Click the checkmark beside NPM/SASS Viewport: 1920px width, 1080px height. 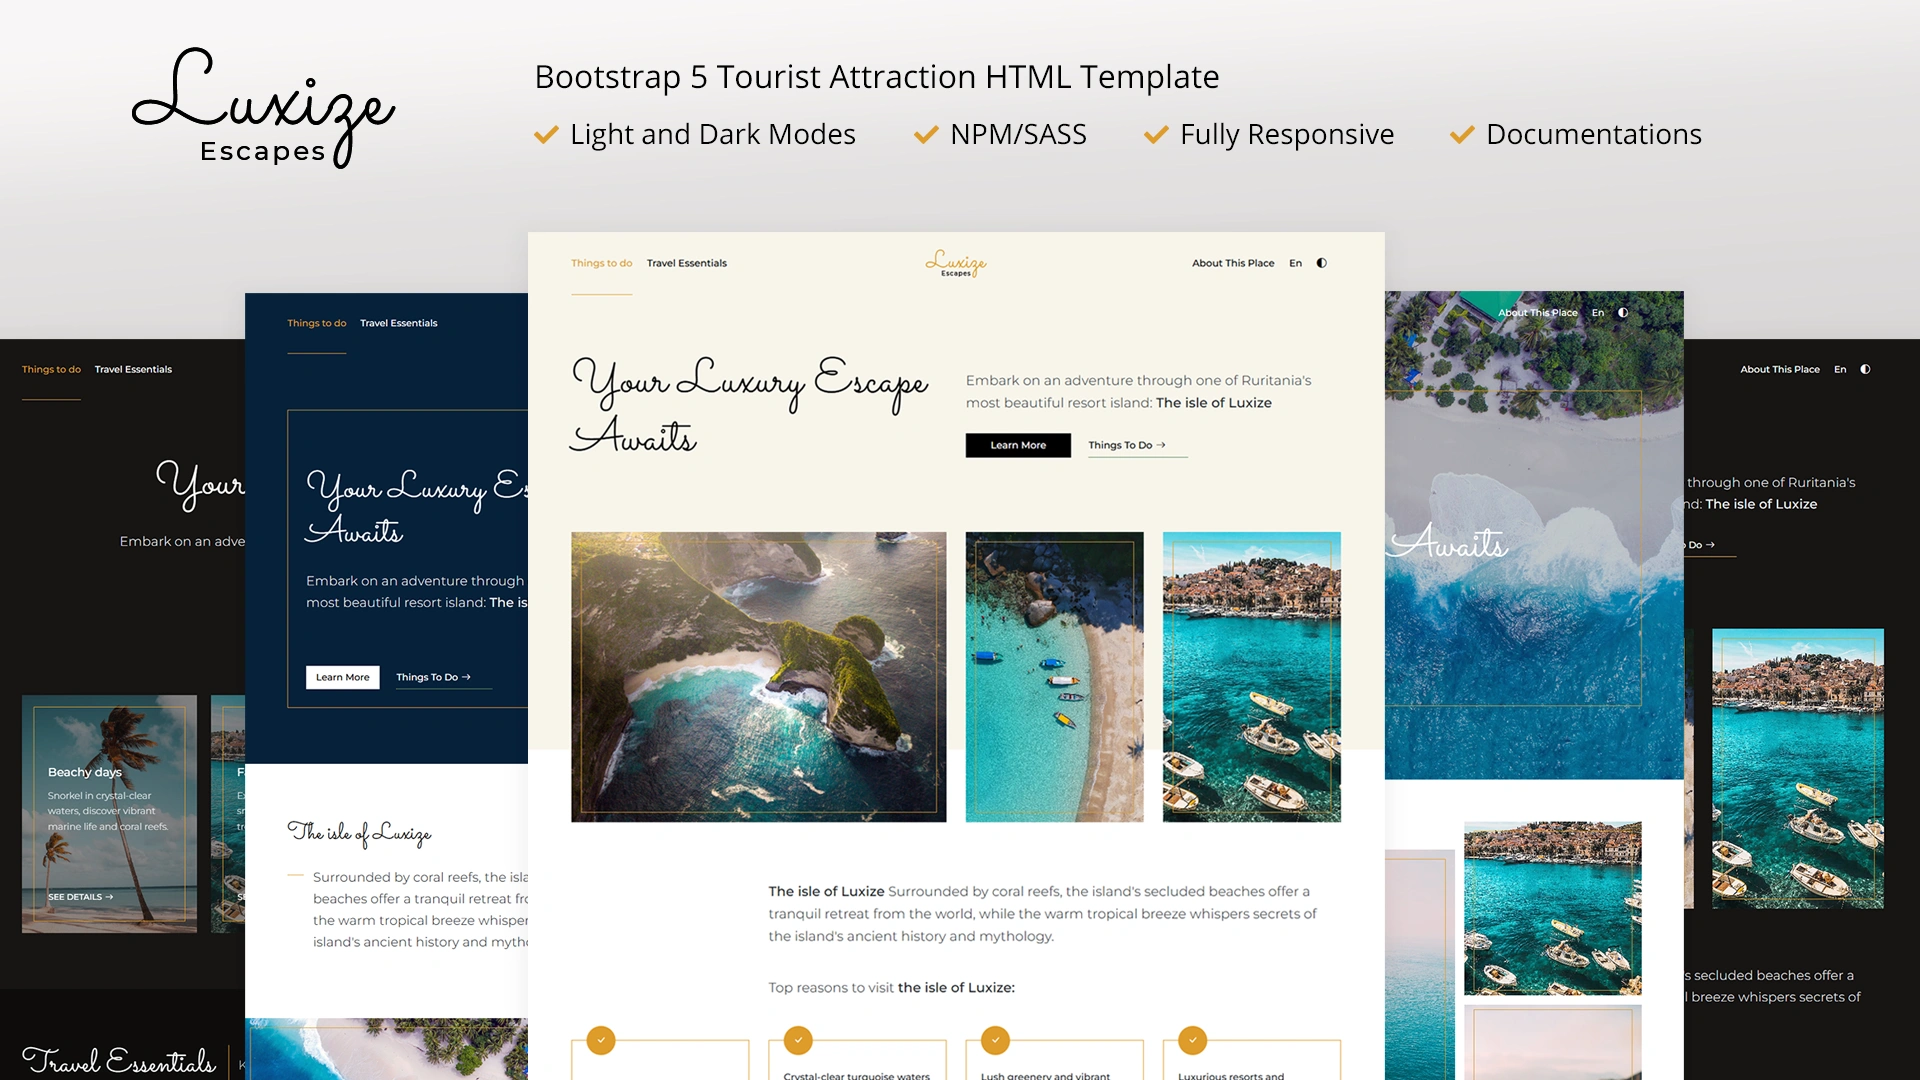click(926, 134)
